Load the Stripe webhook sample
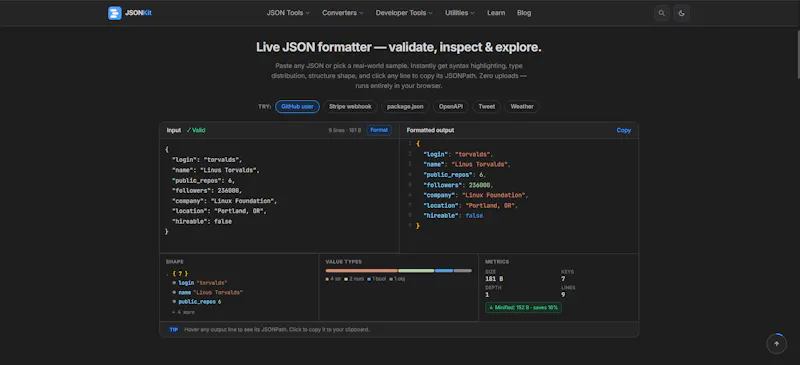800x365 pixels. (x=351, y=107)
